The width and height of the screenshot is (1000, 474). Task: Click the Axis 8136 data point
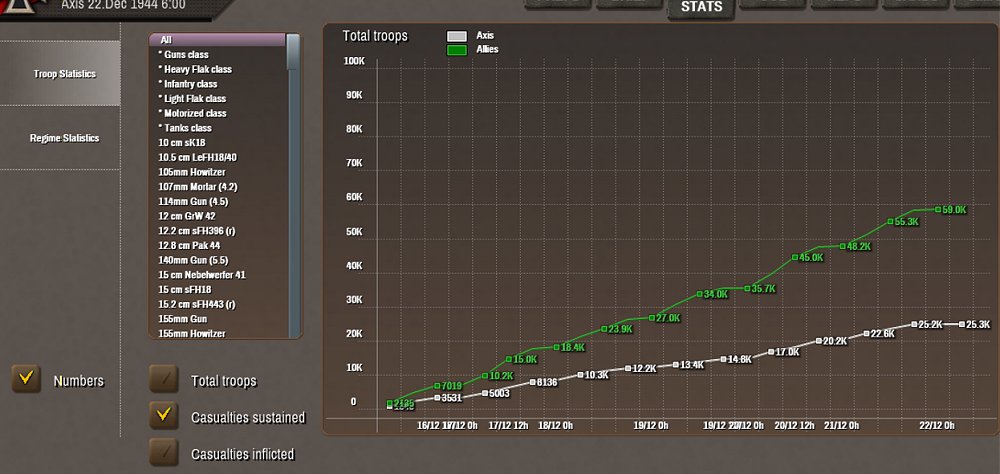click(533, 382)
